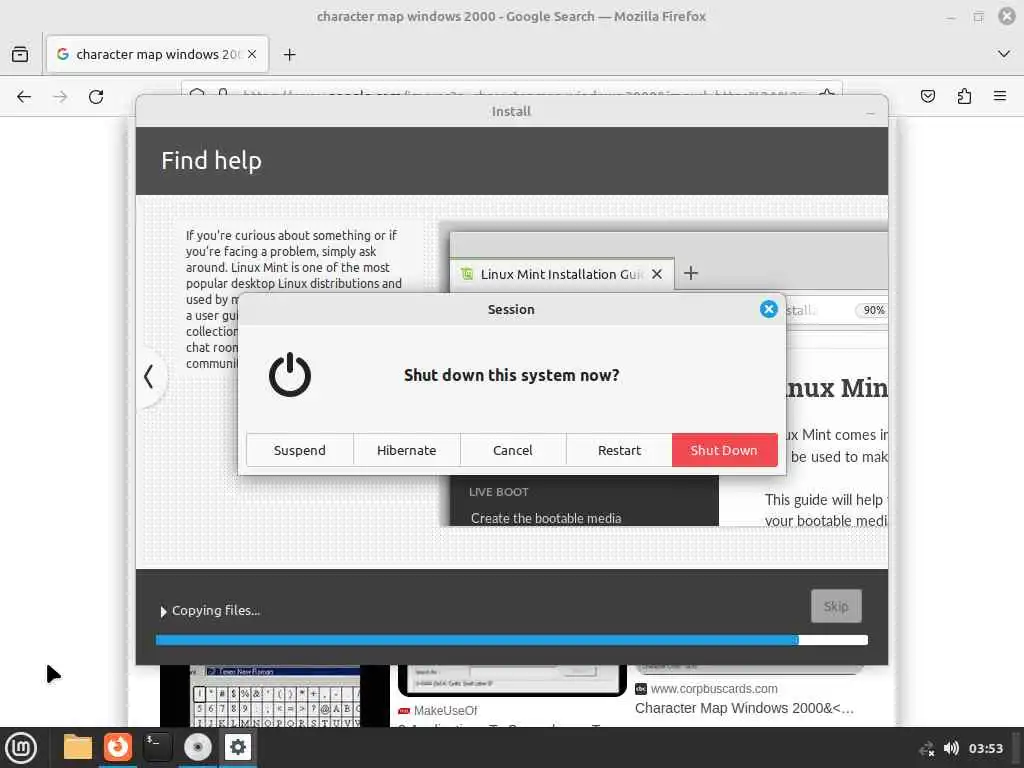
Task: Maximize the Firefox window
Action: coord(978,16)
